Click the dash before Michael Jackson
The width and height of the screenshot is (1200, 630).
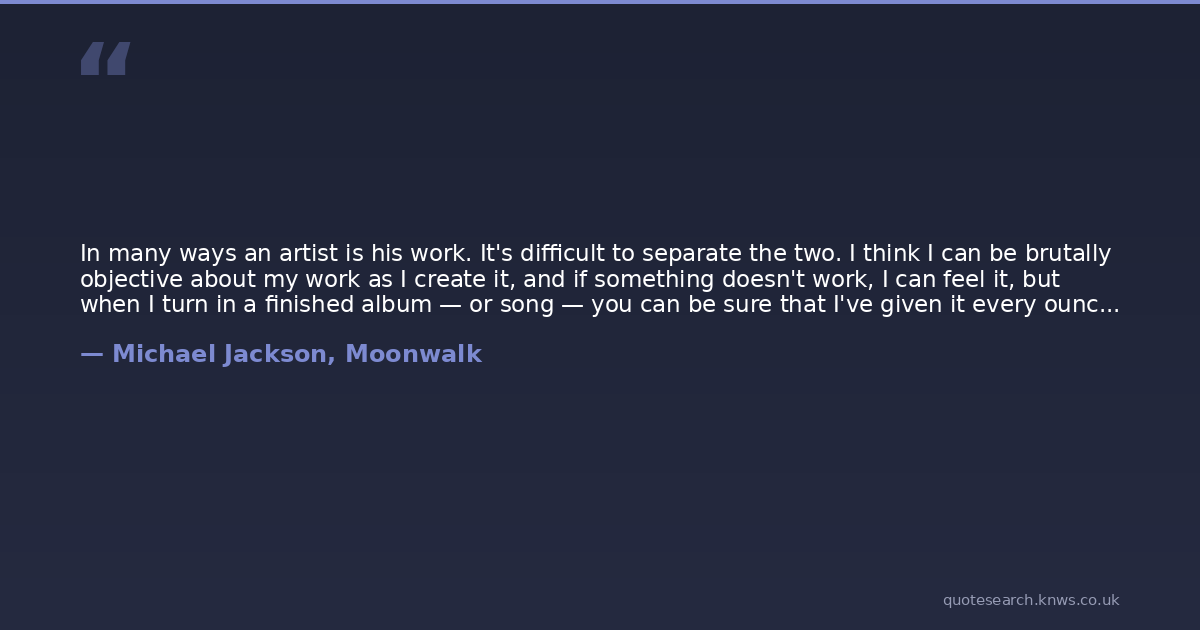91,354
